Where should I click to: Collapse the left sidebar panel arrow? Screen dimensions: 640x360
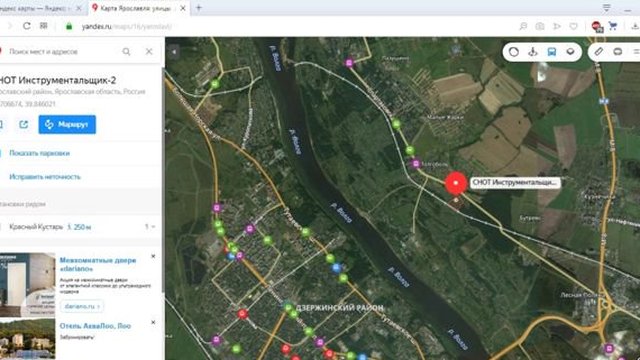[174, 52]
